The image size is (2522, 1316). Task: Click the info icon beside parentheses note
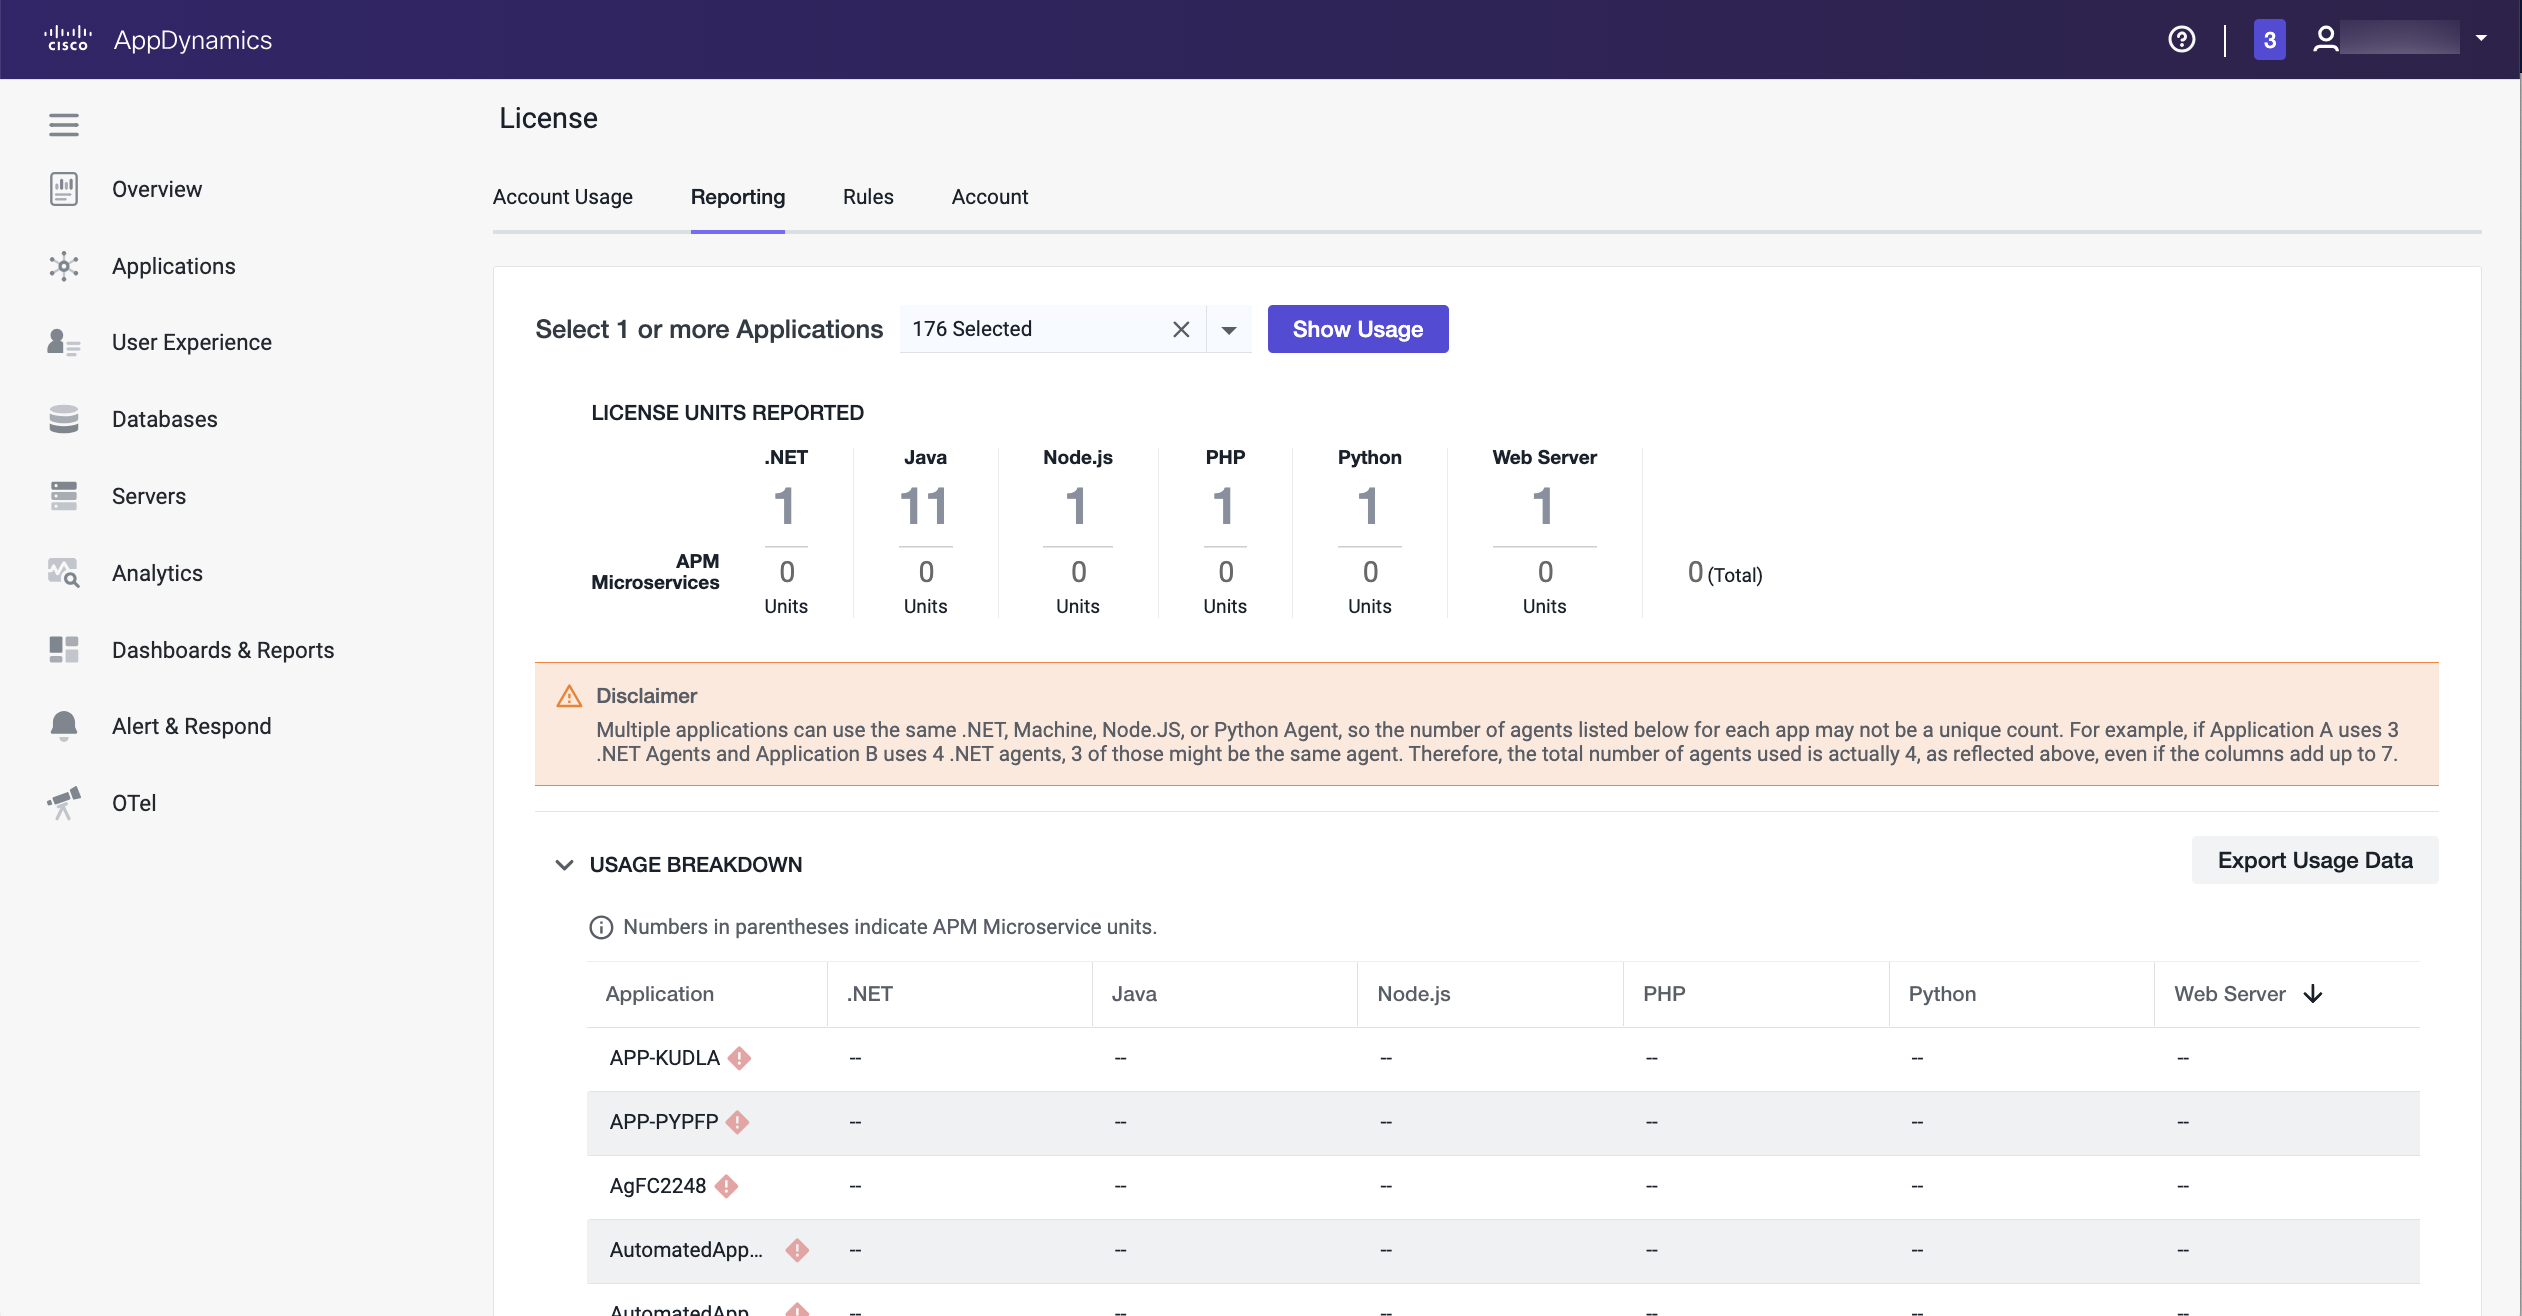(x=601, y=928)
